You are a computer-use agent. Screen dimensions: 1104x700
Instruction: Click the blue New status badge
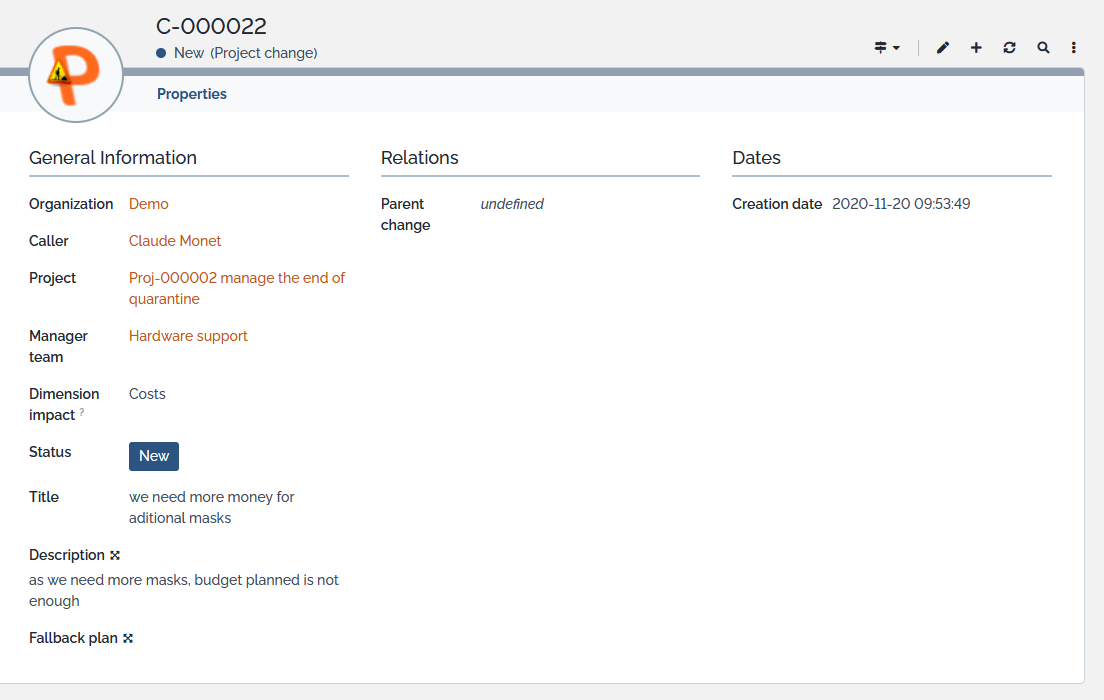(154, 456)
